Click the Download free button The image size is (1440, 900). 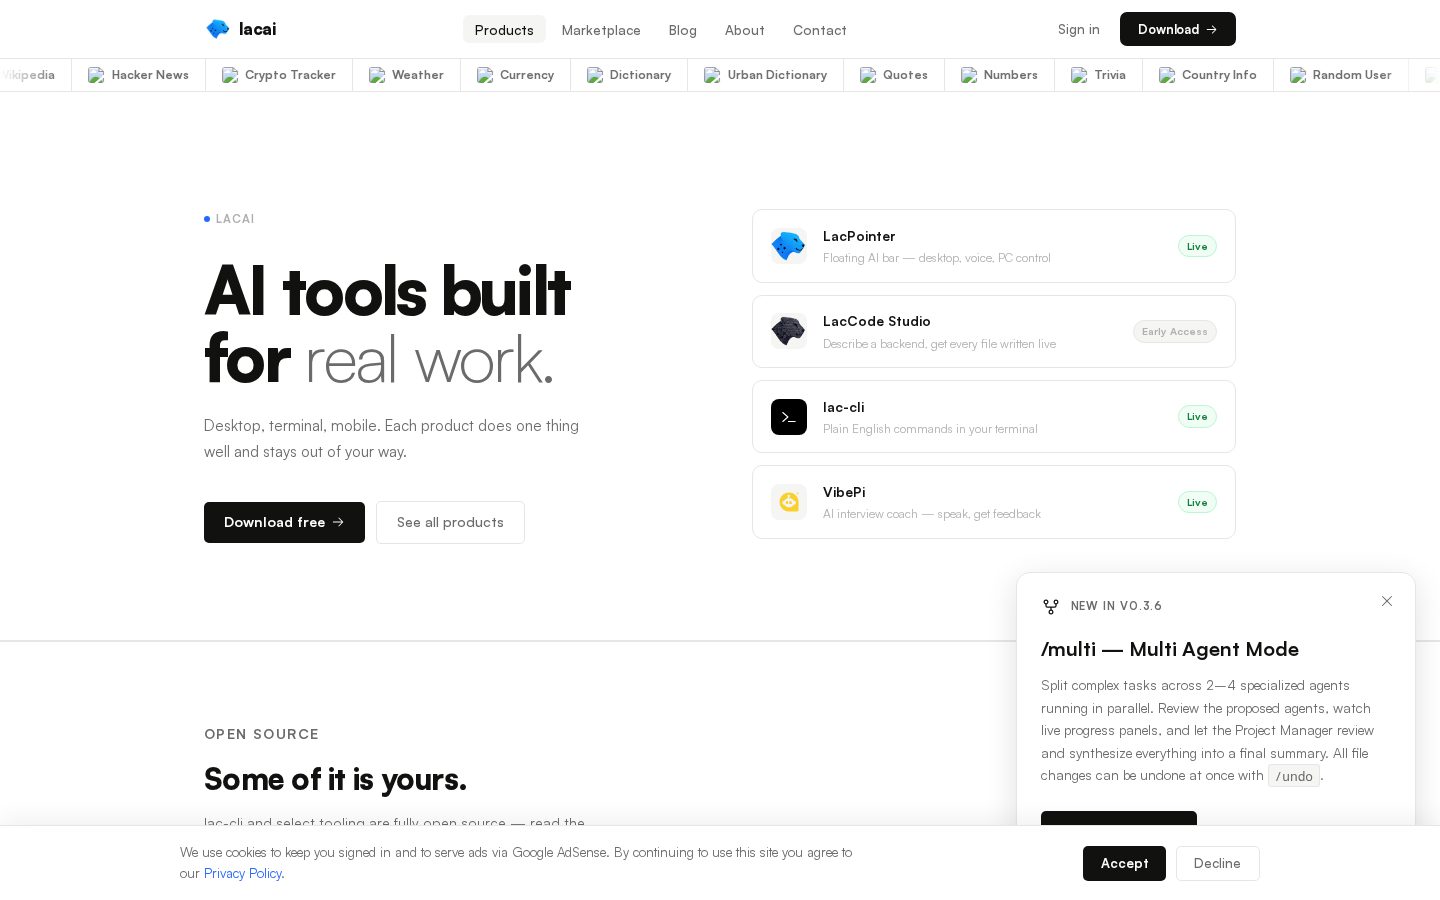coord(284,522)
